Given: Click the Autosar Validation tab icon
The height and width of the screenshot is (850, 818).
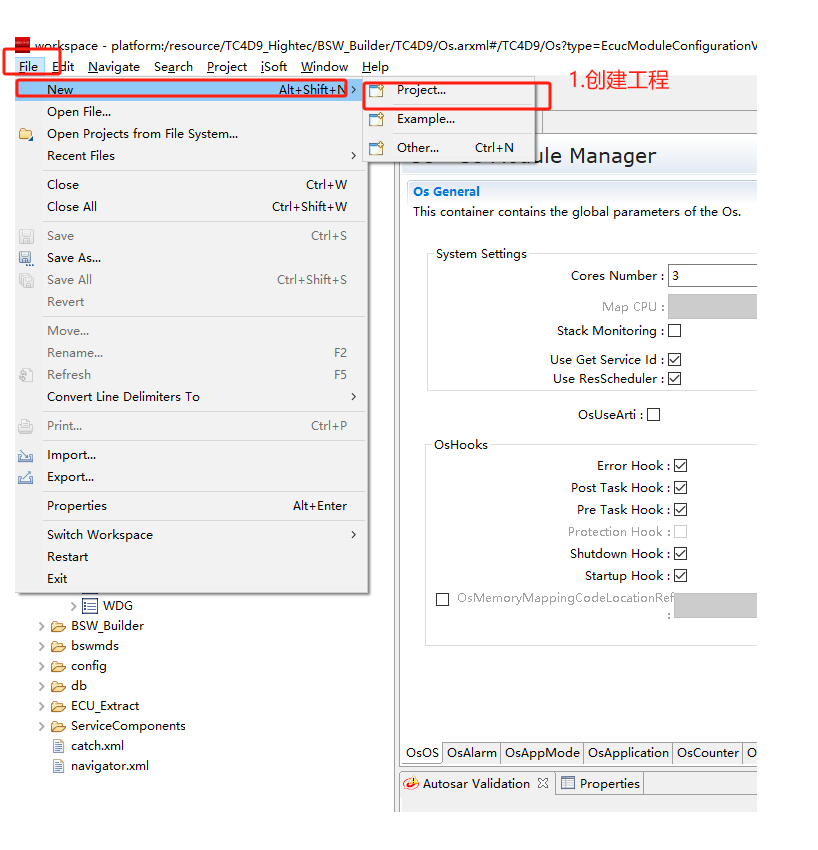Looking at the screenshot, I should pyautogui.click(x=411, y=784).
